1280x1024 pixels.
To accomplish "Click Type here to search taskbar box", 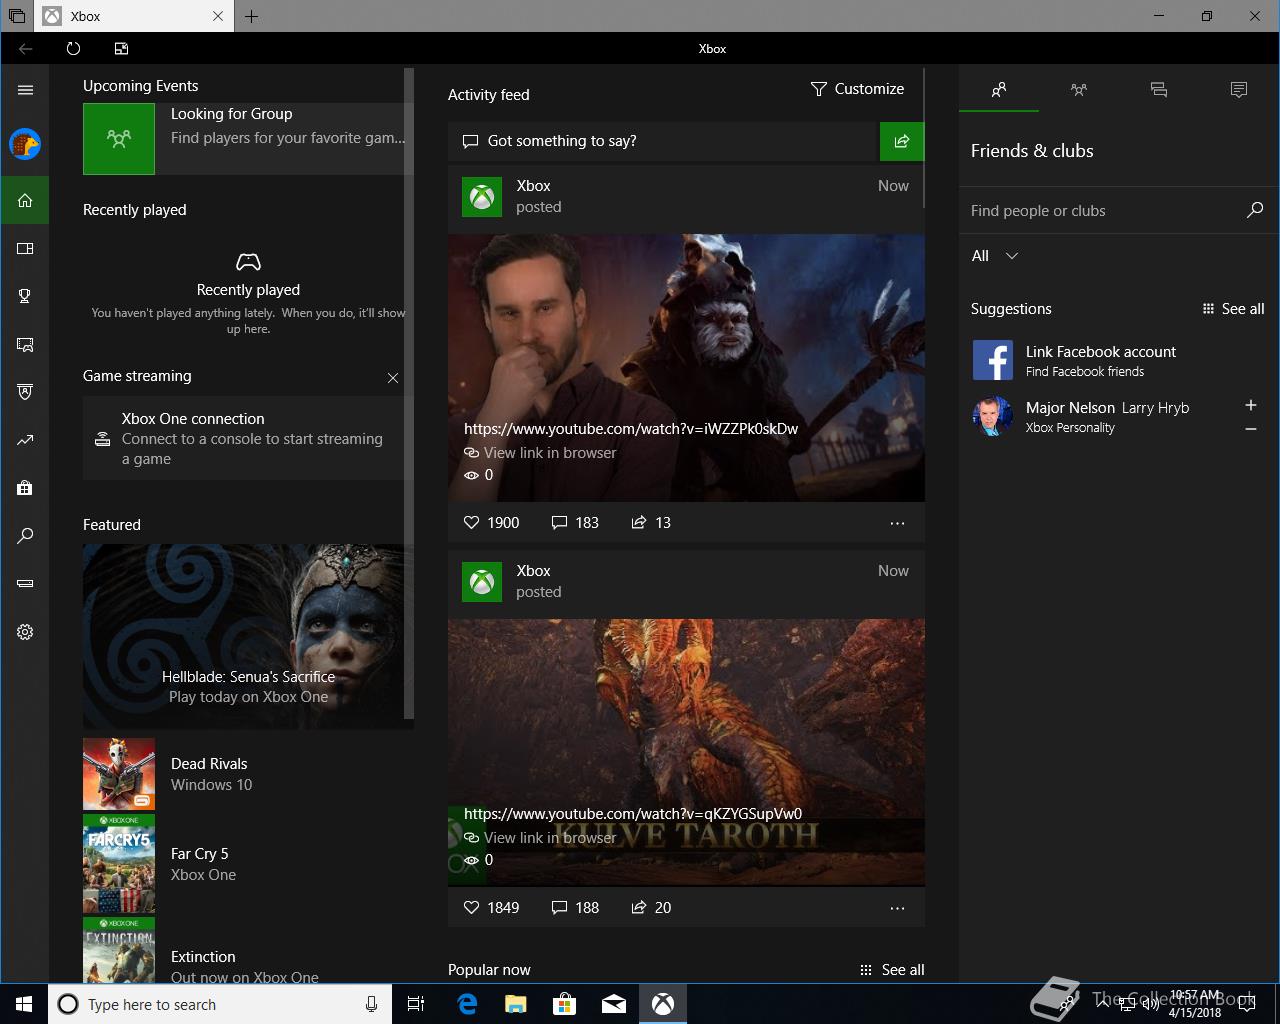I will point(218,1004).
